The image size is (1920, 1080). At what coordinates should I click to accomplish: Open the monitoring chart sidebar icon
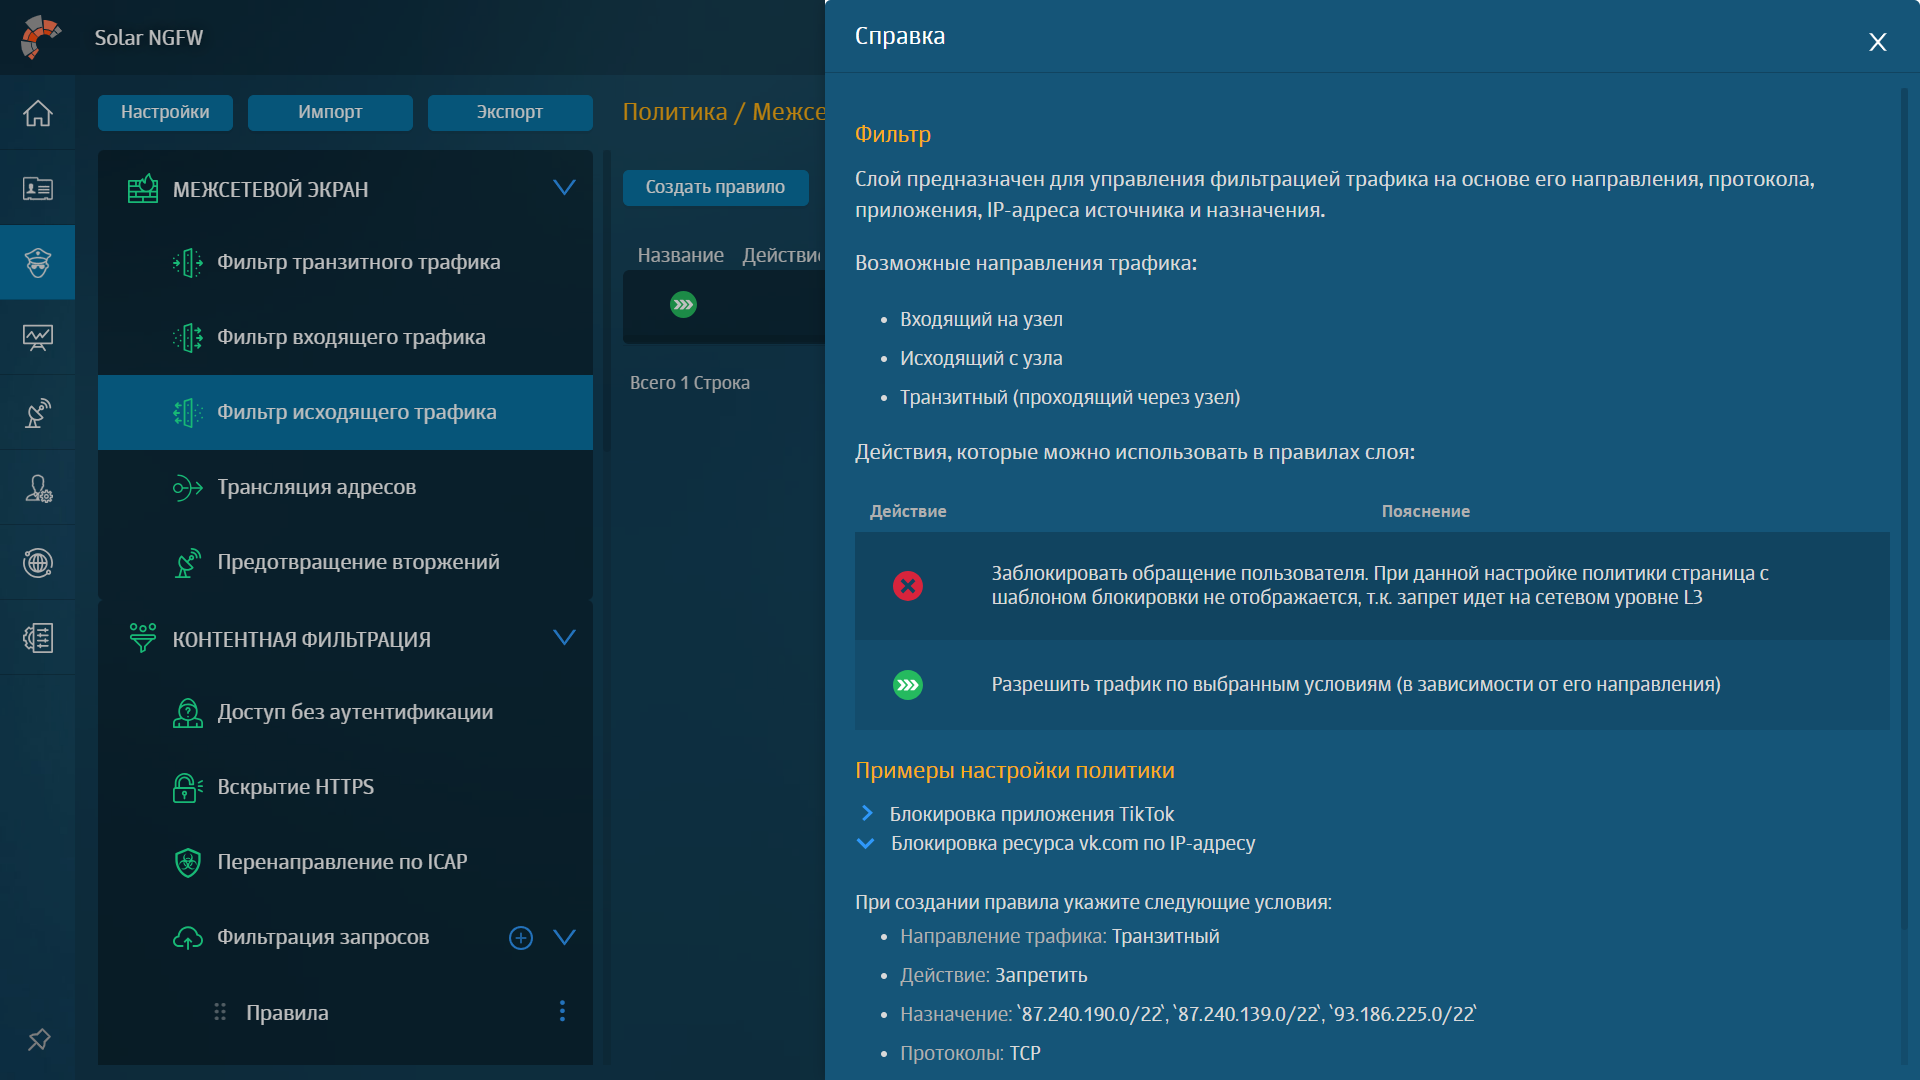point(38,338)
